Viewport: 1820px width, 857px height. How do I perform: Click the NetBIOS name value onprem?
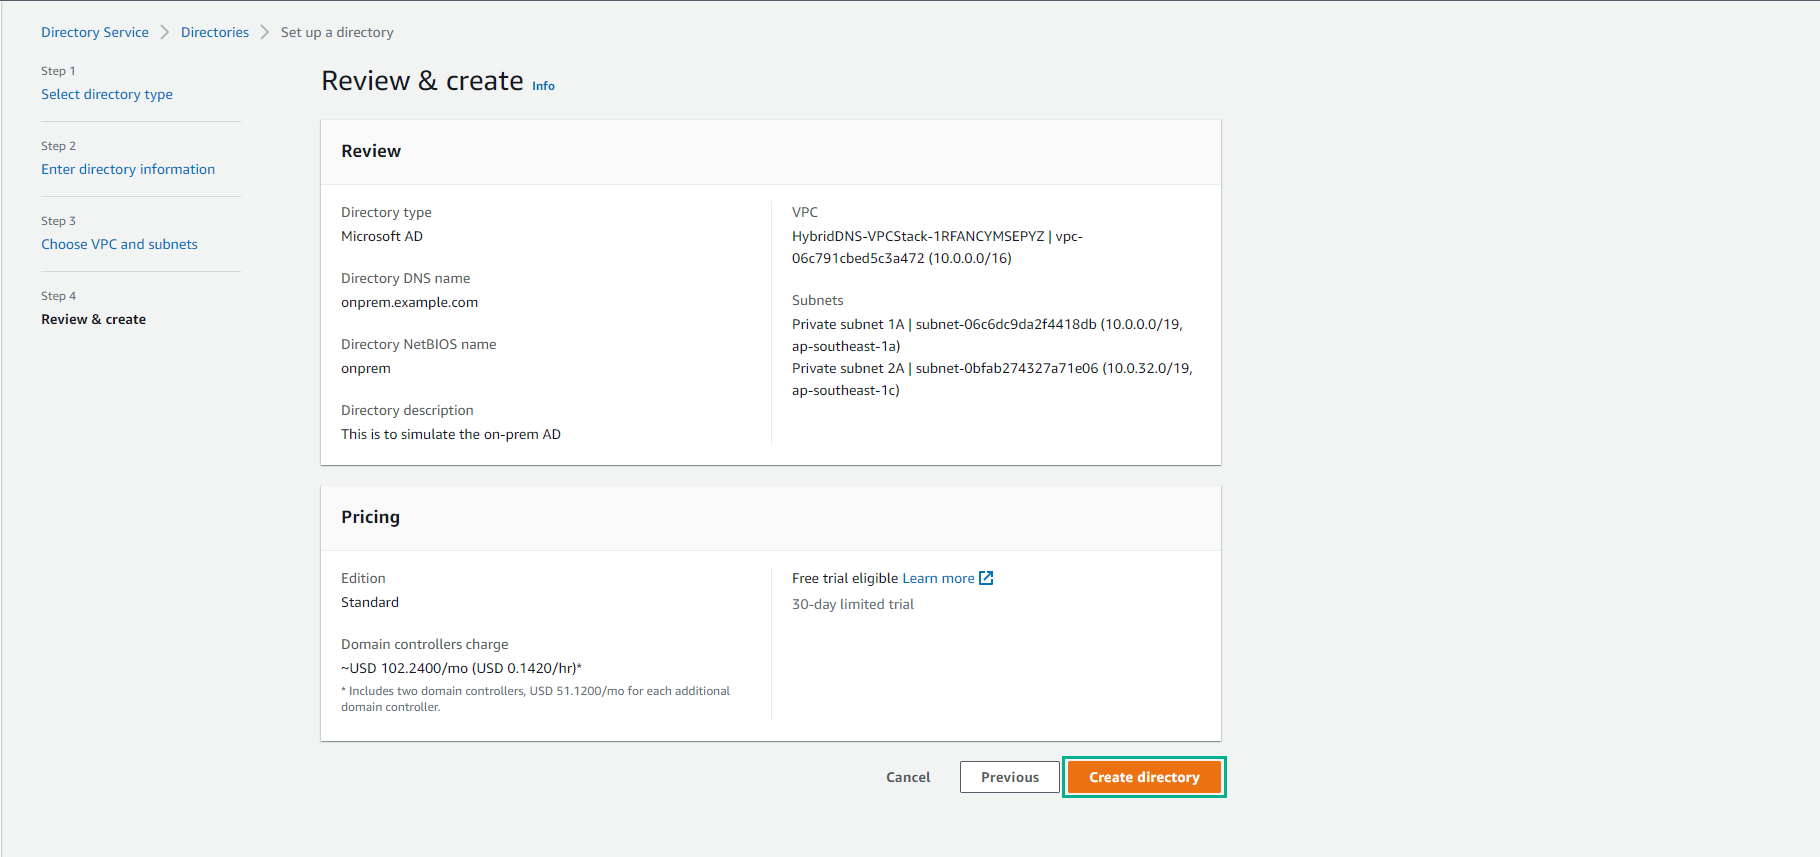coord(366,368)
